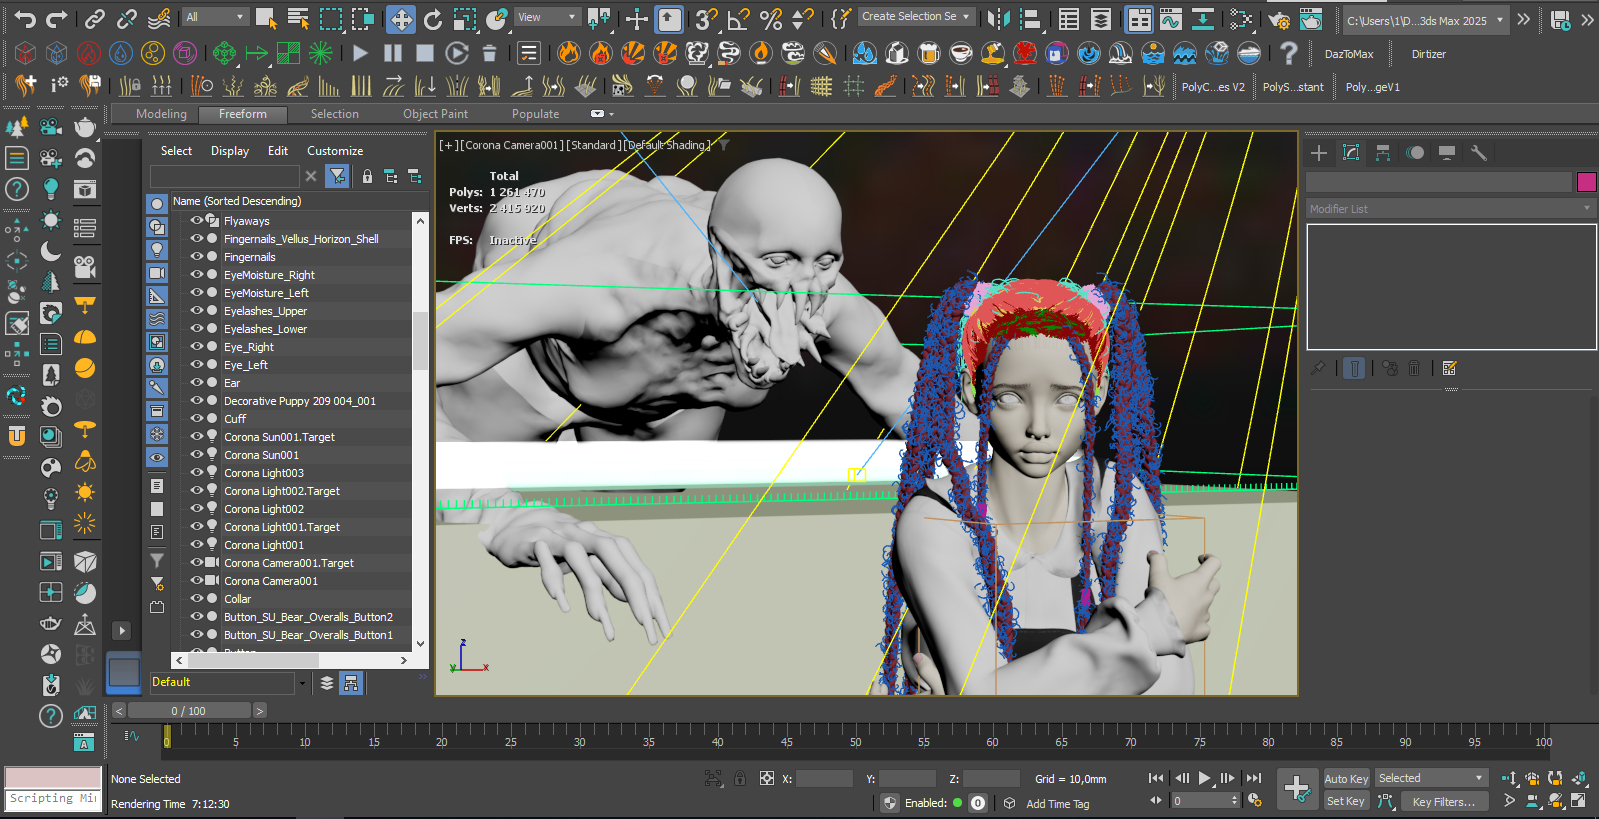Open the Mirror tool
This screenshot has height=819, width=1599.
pos(998,19)
